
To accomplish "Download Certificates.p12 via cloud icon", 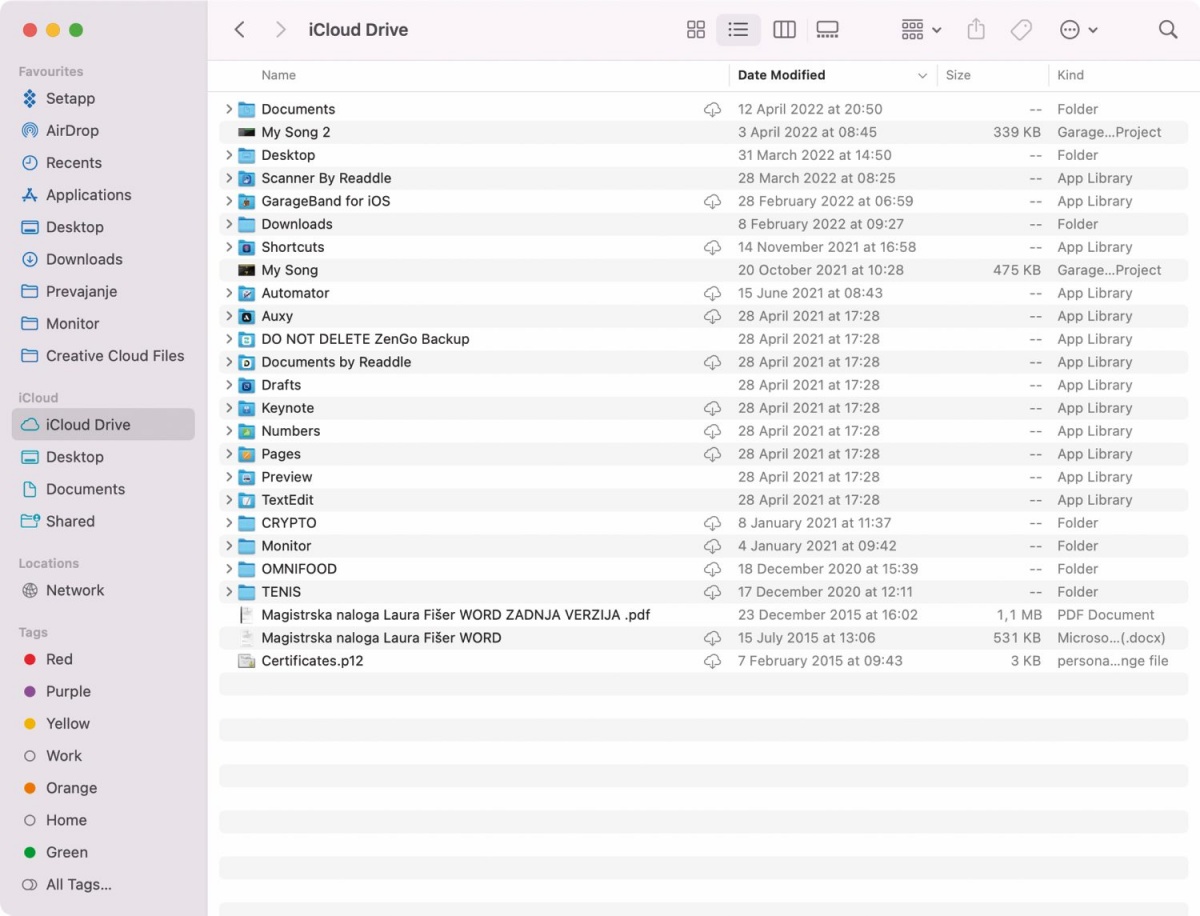I will [x=712, y=661].
